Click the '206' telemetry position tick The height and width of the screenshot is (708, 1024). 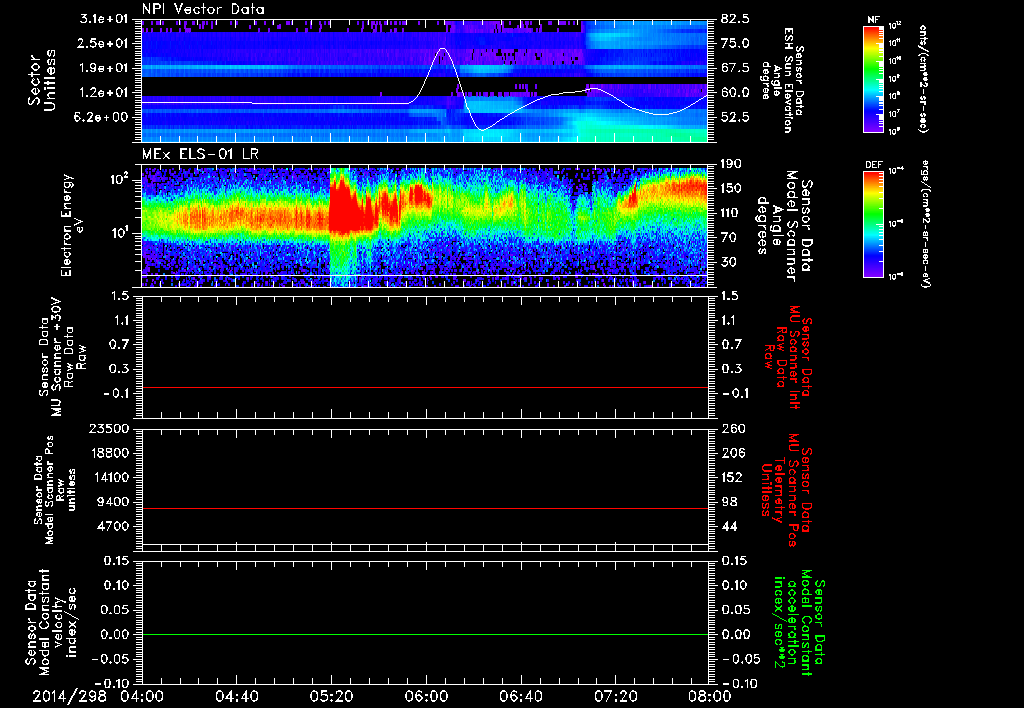731,453
